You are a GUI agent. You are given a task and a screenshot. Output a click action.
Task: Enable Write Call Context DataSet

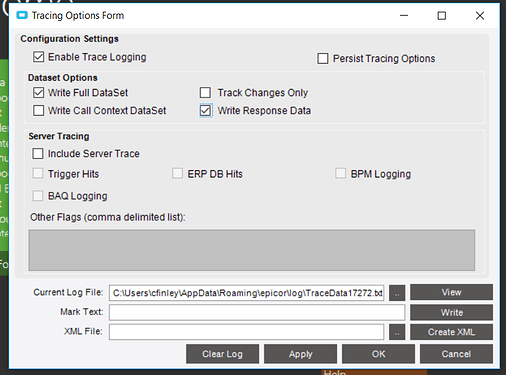[38, 110]
